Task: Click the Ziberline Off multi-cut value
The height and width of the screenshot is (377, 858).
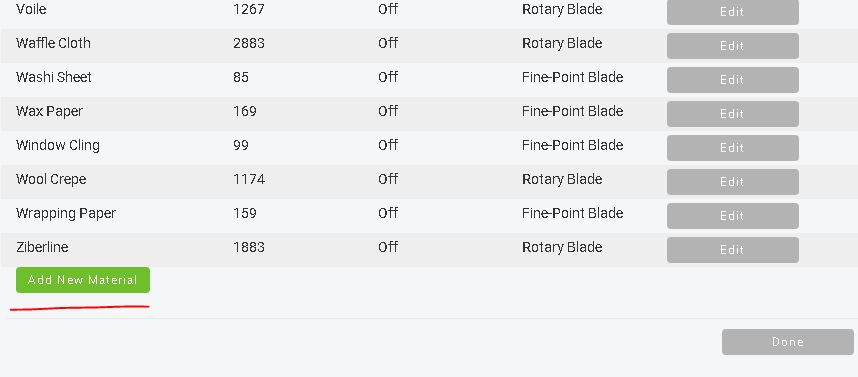Action: pyautogui.click(x=387, y=247)
